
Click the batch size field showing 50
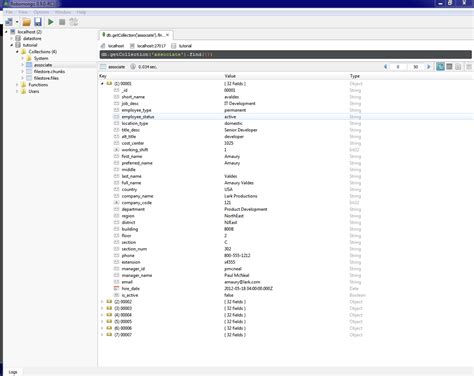[x=416, y=67]
